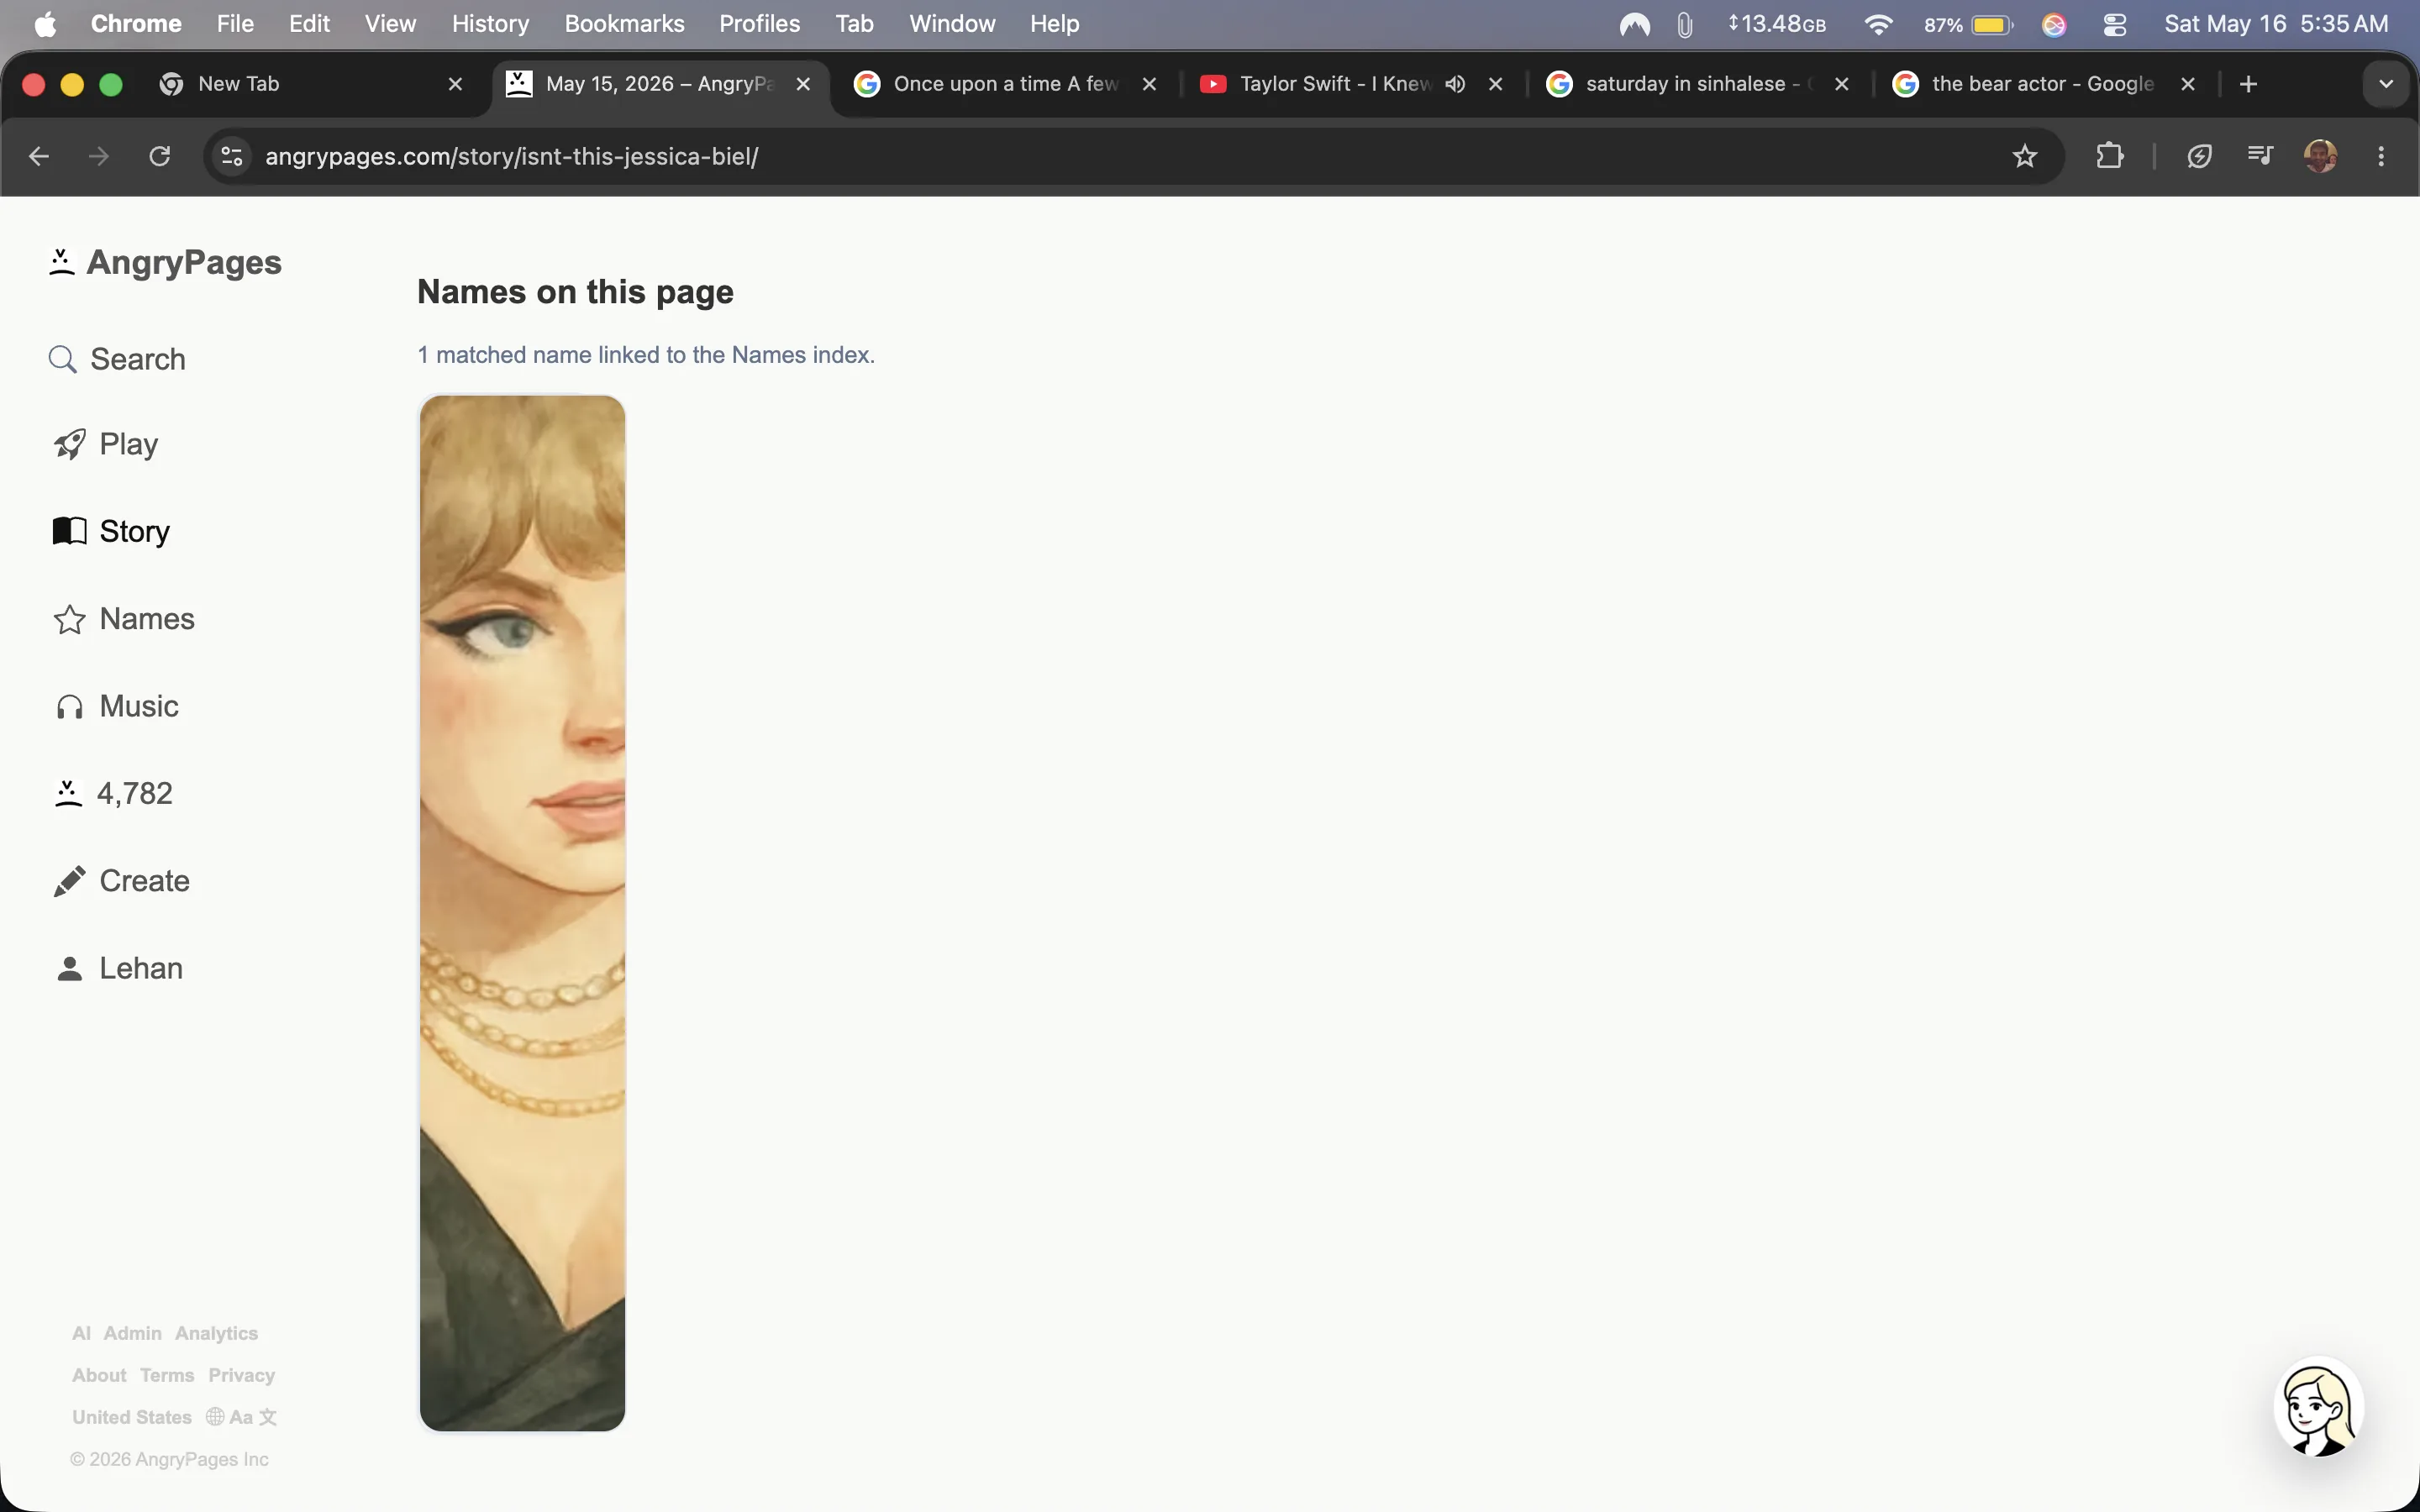This screenshot has width=2420, height=1512.
Task: Open a new tab with plus button
Action: [x=2249, y=84]
